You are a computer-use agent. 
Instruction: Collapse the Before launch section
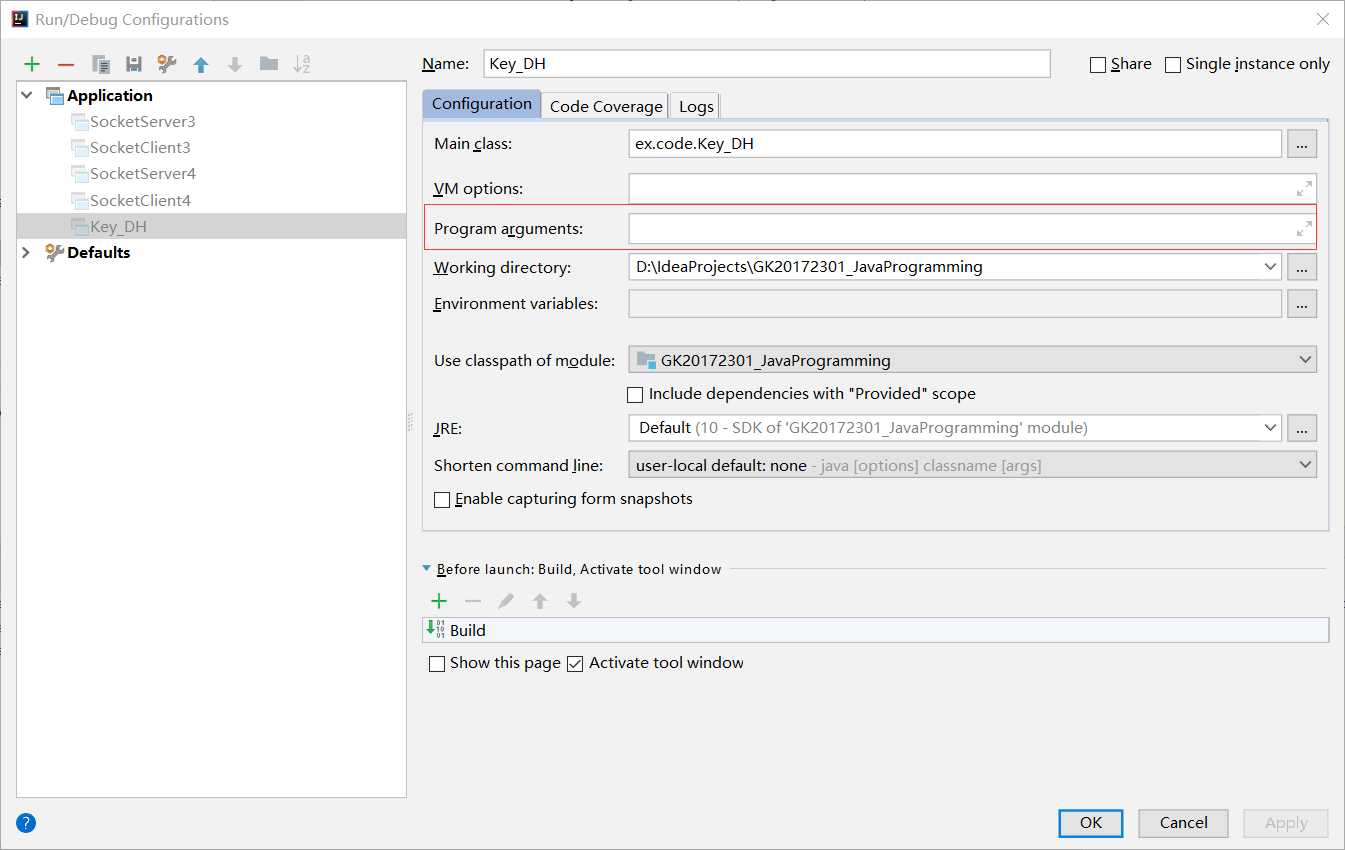(x=428, y=570)
